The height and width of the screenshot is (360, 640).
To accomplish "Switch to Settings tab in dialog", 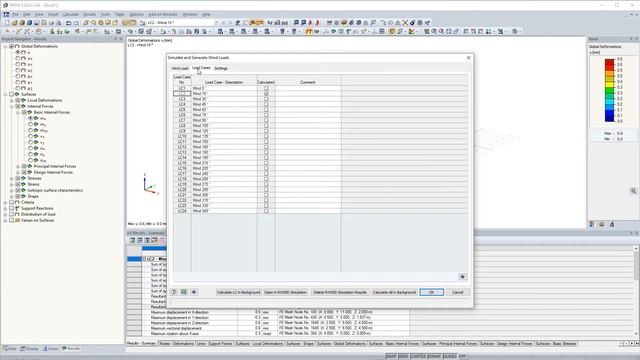I will [221, 68].
